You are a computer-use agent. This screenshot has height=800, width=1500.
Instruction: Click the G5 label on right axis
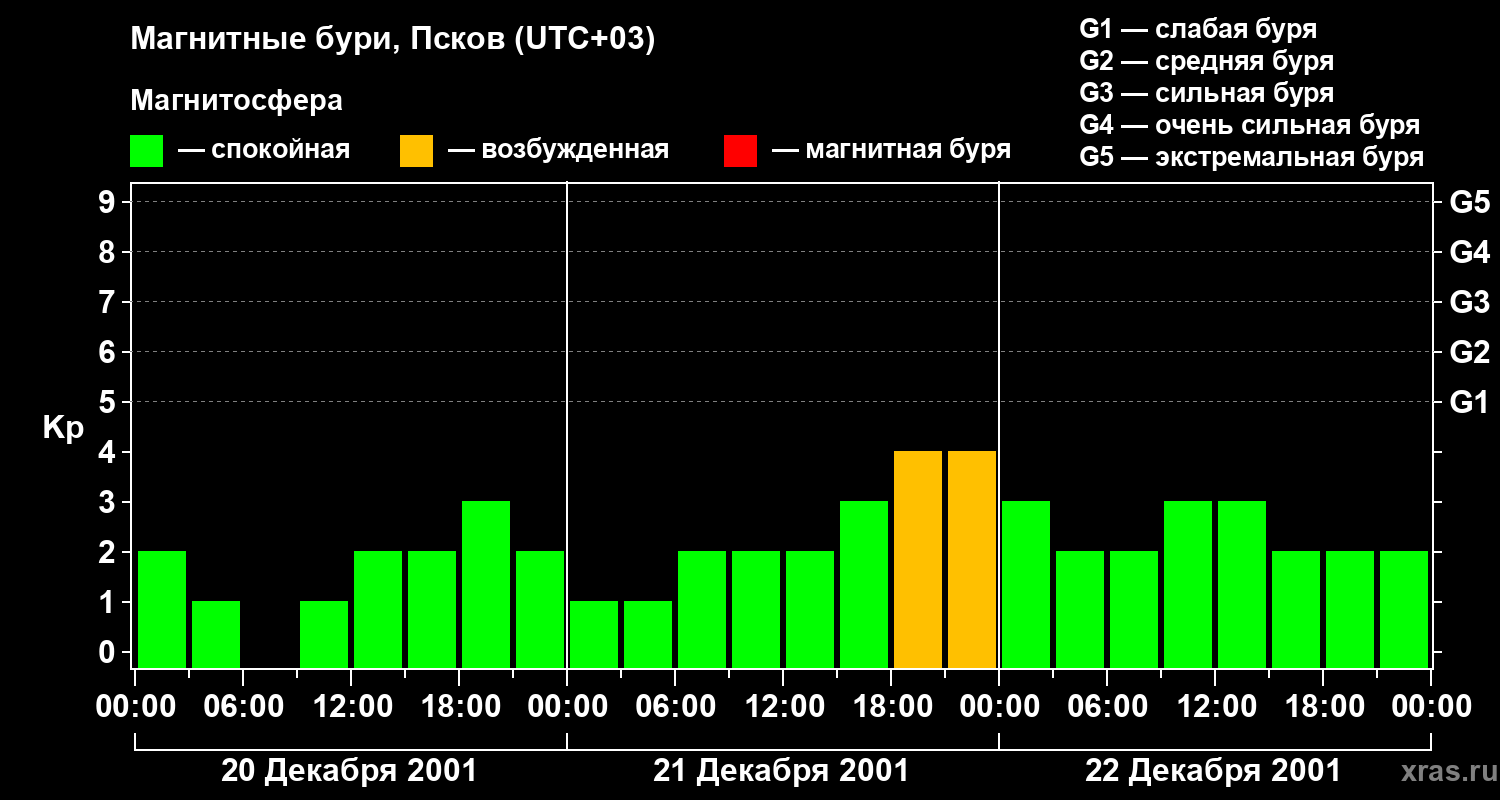[1469, 202]
